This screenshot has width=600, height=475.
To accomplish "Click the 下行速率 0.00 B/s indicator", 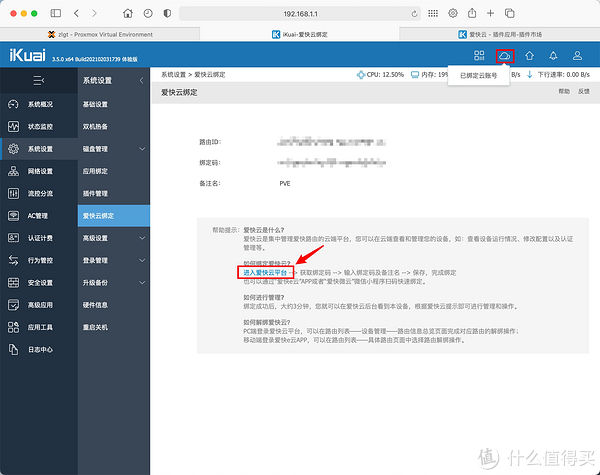I will [558, 75].
